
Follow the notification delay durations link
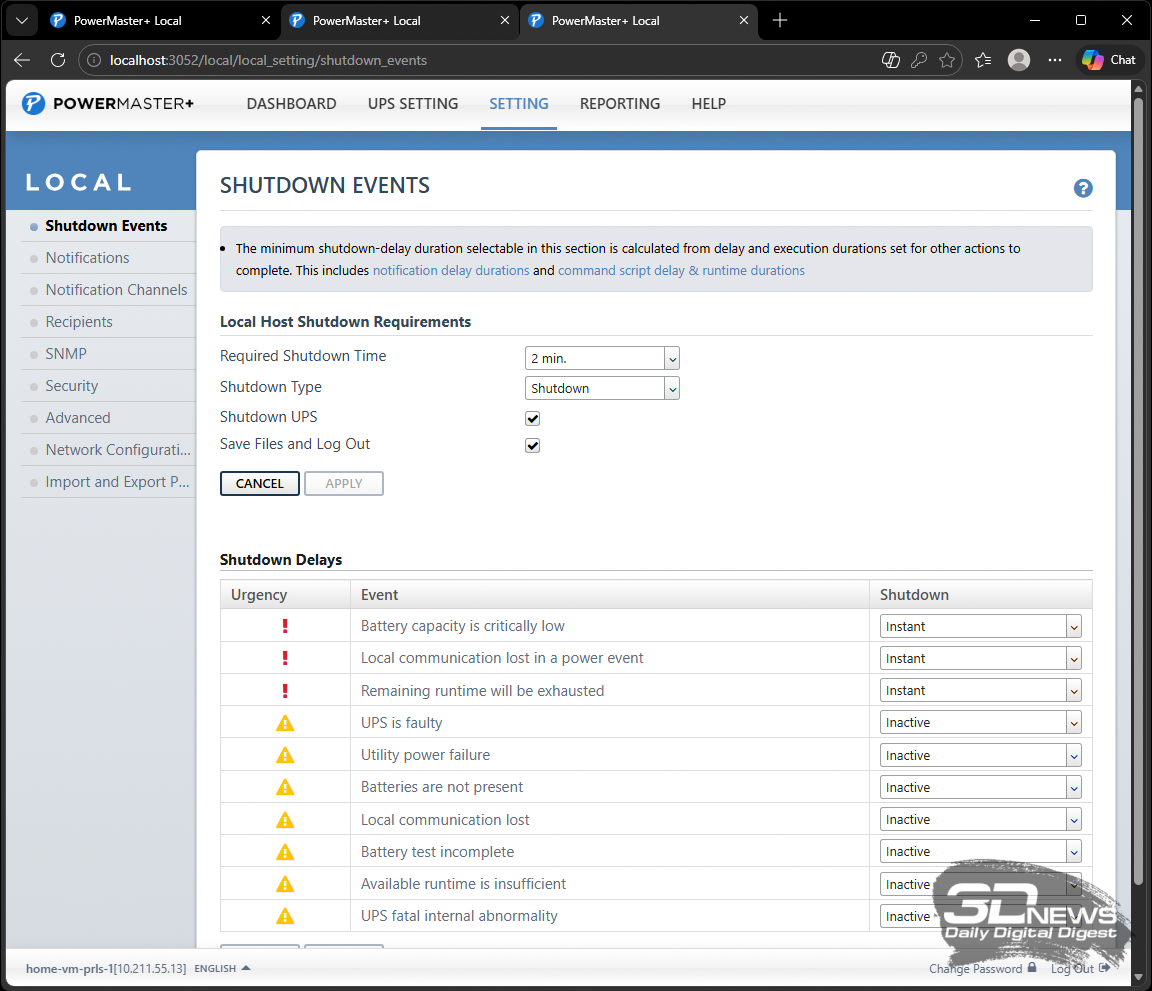[451, 271]
